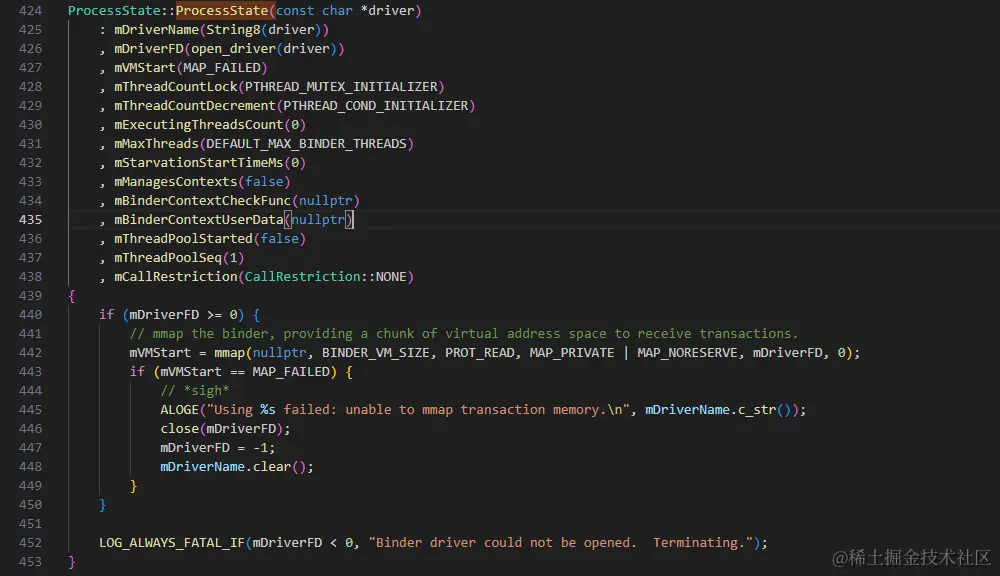1000x576 pixels.
Task: Click the ProcessState constructor name on line 424
Action: click(x=222, y=11)
